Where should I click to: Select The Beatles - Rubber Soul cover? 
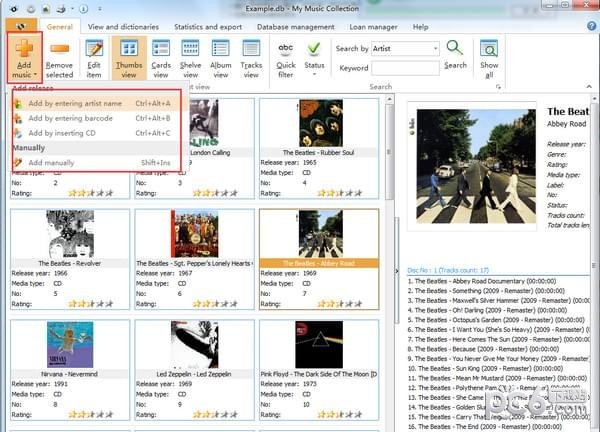tap(320, 123)
